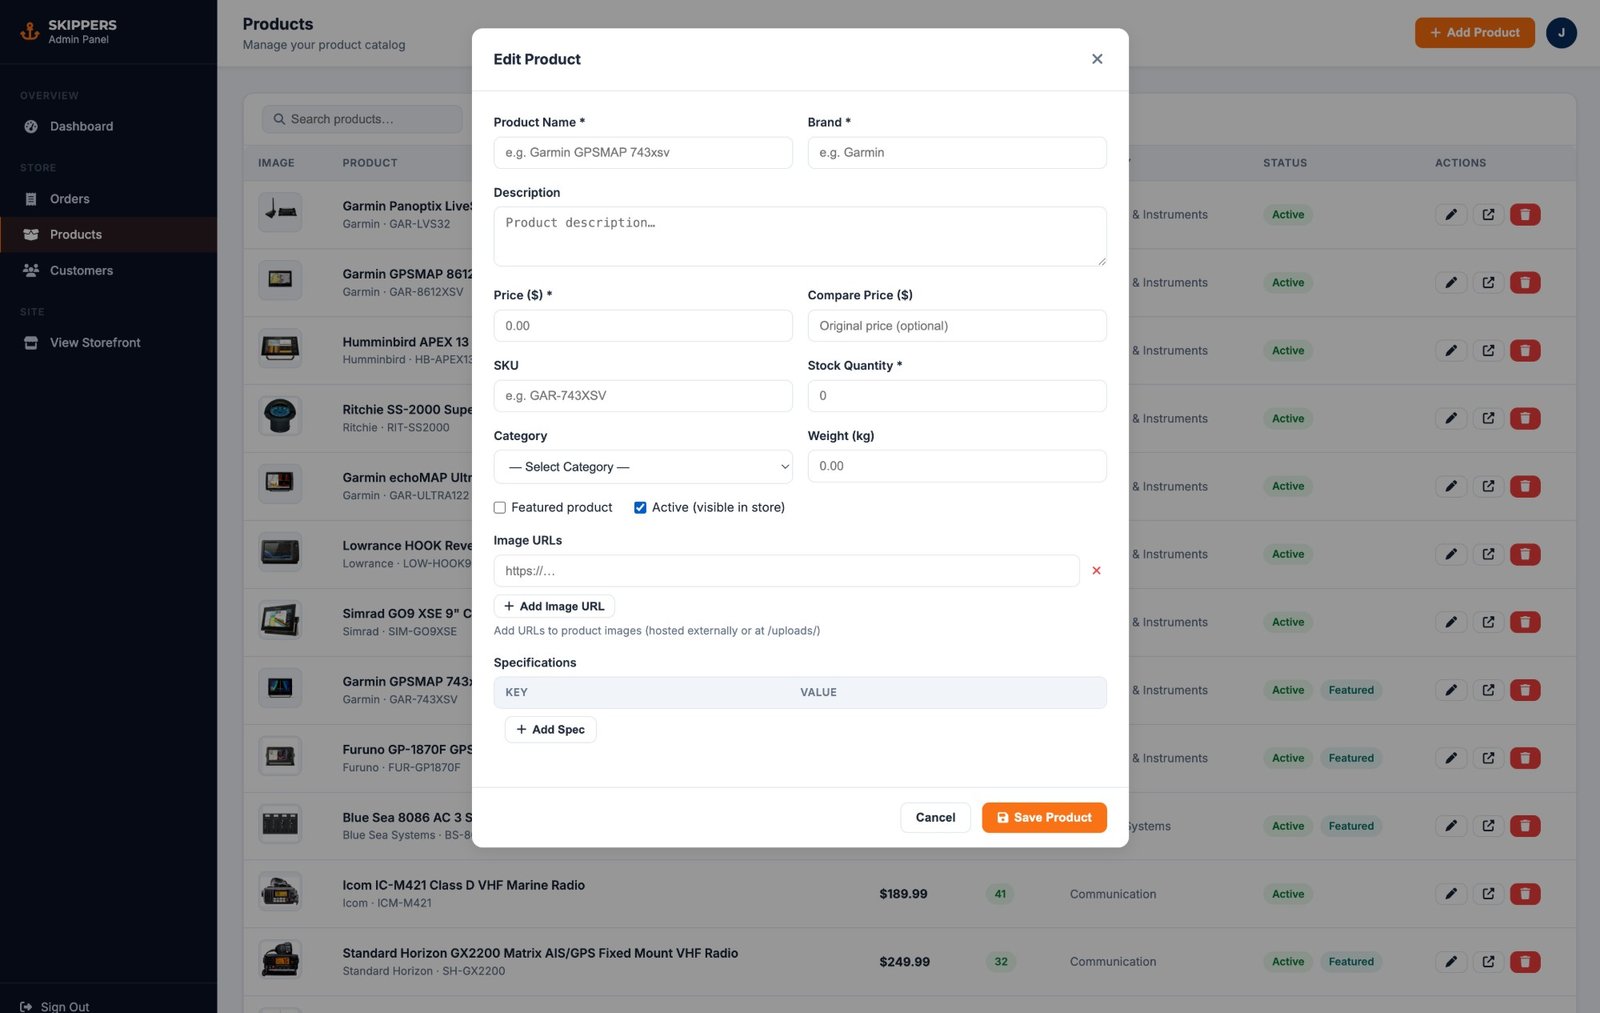Open Orders in sidebar
Image resolution: width=1600 pixels, height=1013 pixels.
[108, 199]
